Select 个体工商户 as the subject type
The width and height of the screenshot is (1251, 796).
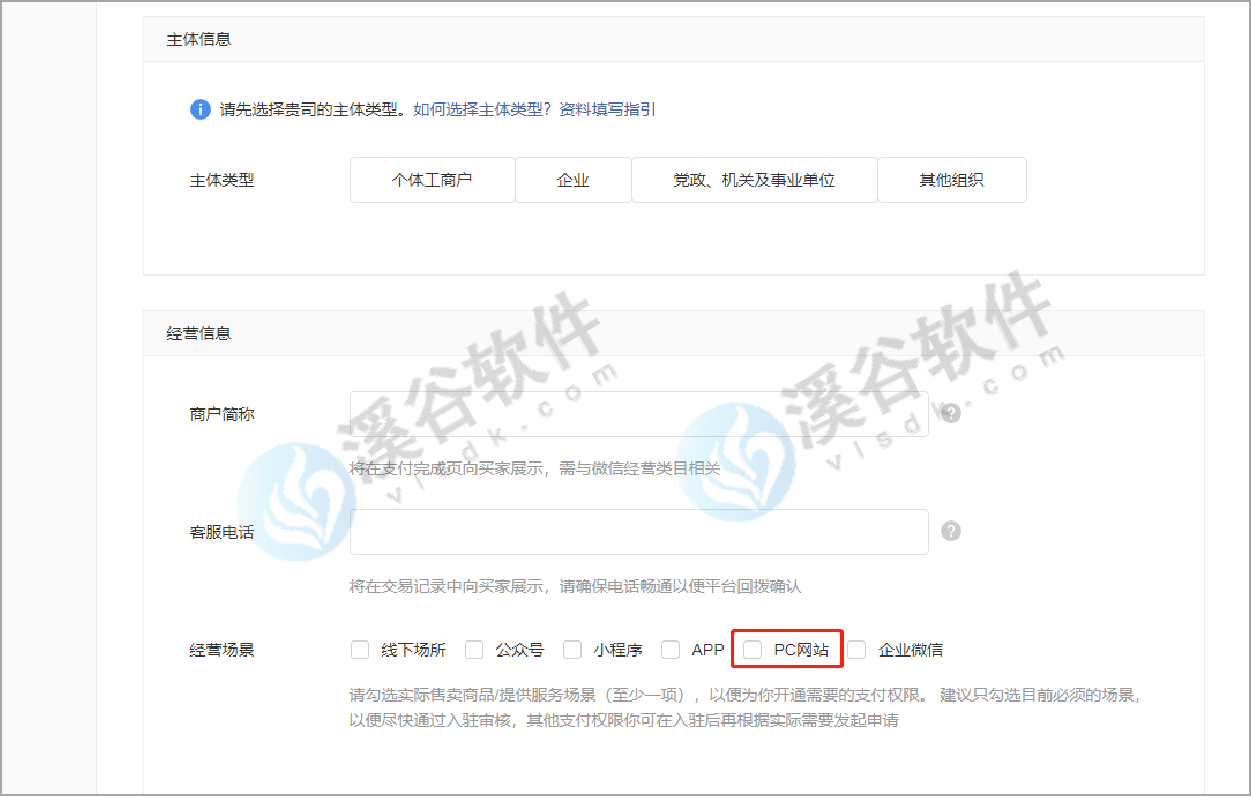tap(432, 180)
